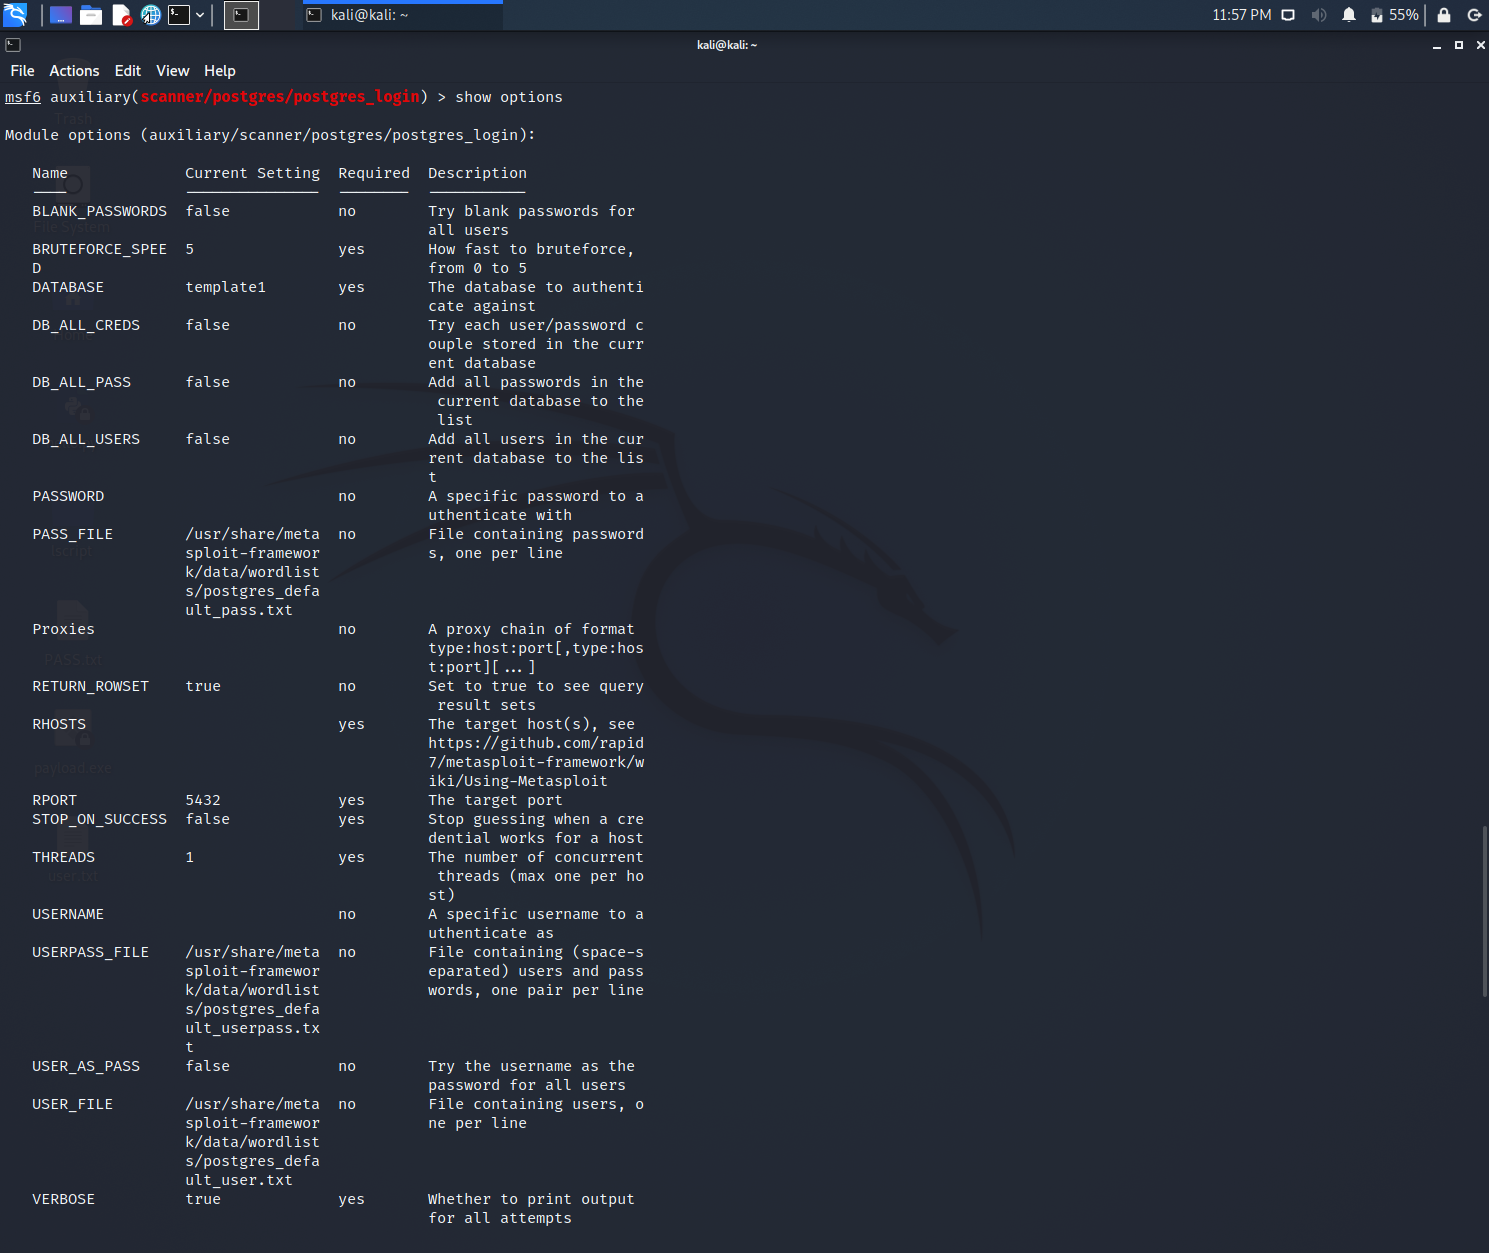Image resolution: width=1489 pixels, height=1253 pixels.
Task: Click the PASS_FILE option name
Action: [72, 534]
